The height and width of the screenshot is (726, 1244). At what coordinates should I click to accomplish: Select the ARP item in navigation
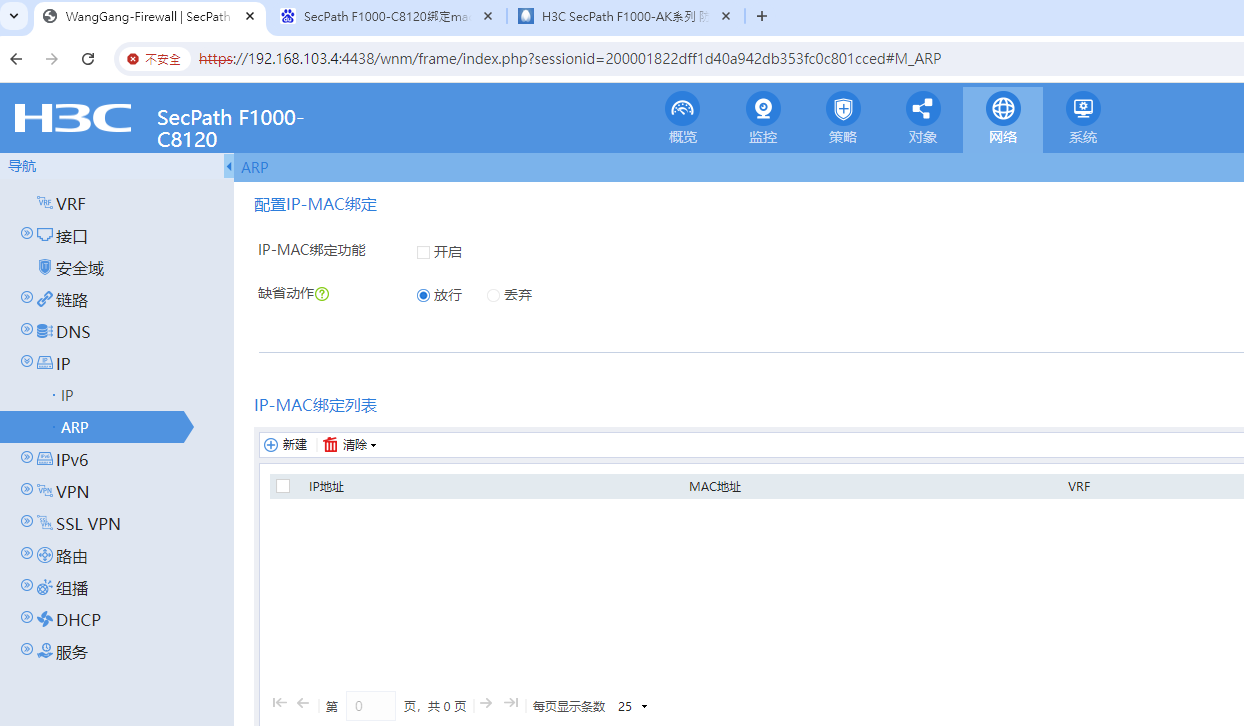(75, 427)
